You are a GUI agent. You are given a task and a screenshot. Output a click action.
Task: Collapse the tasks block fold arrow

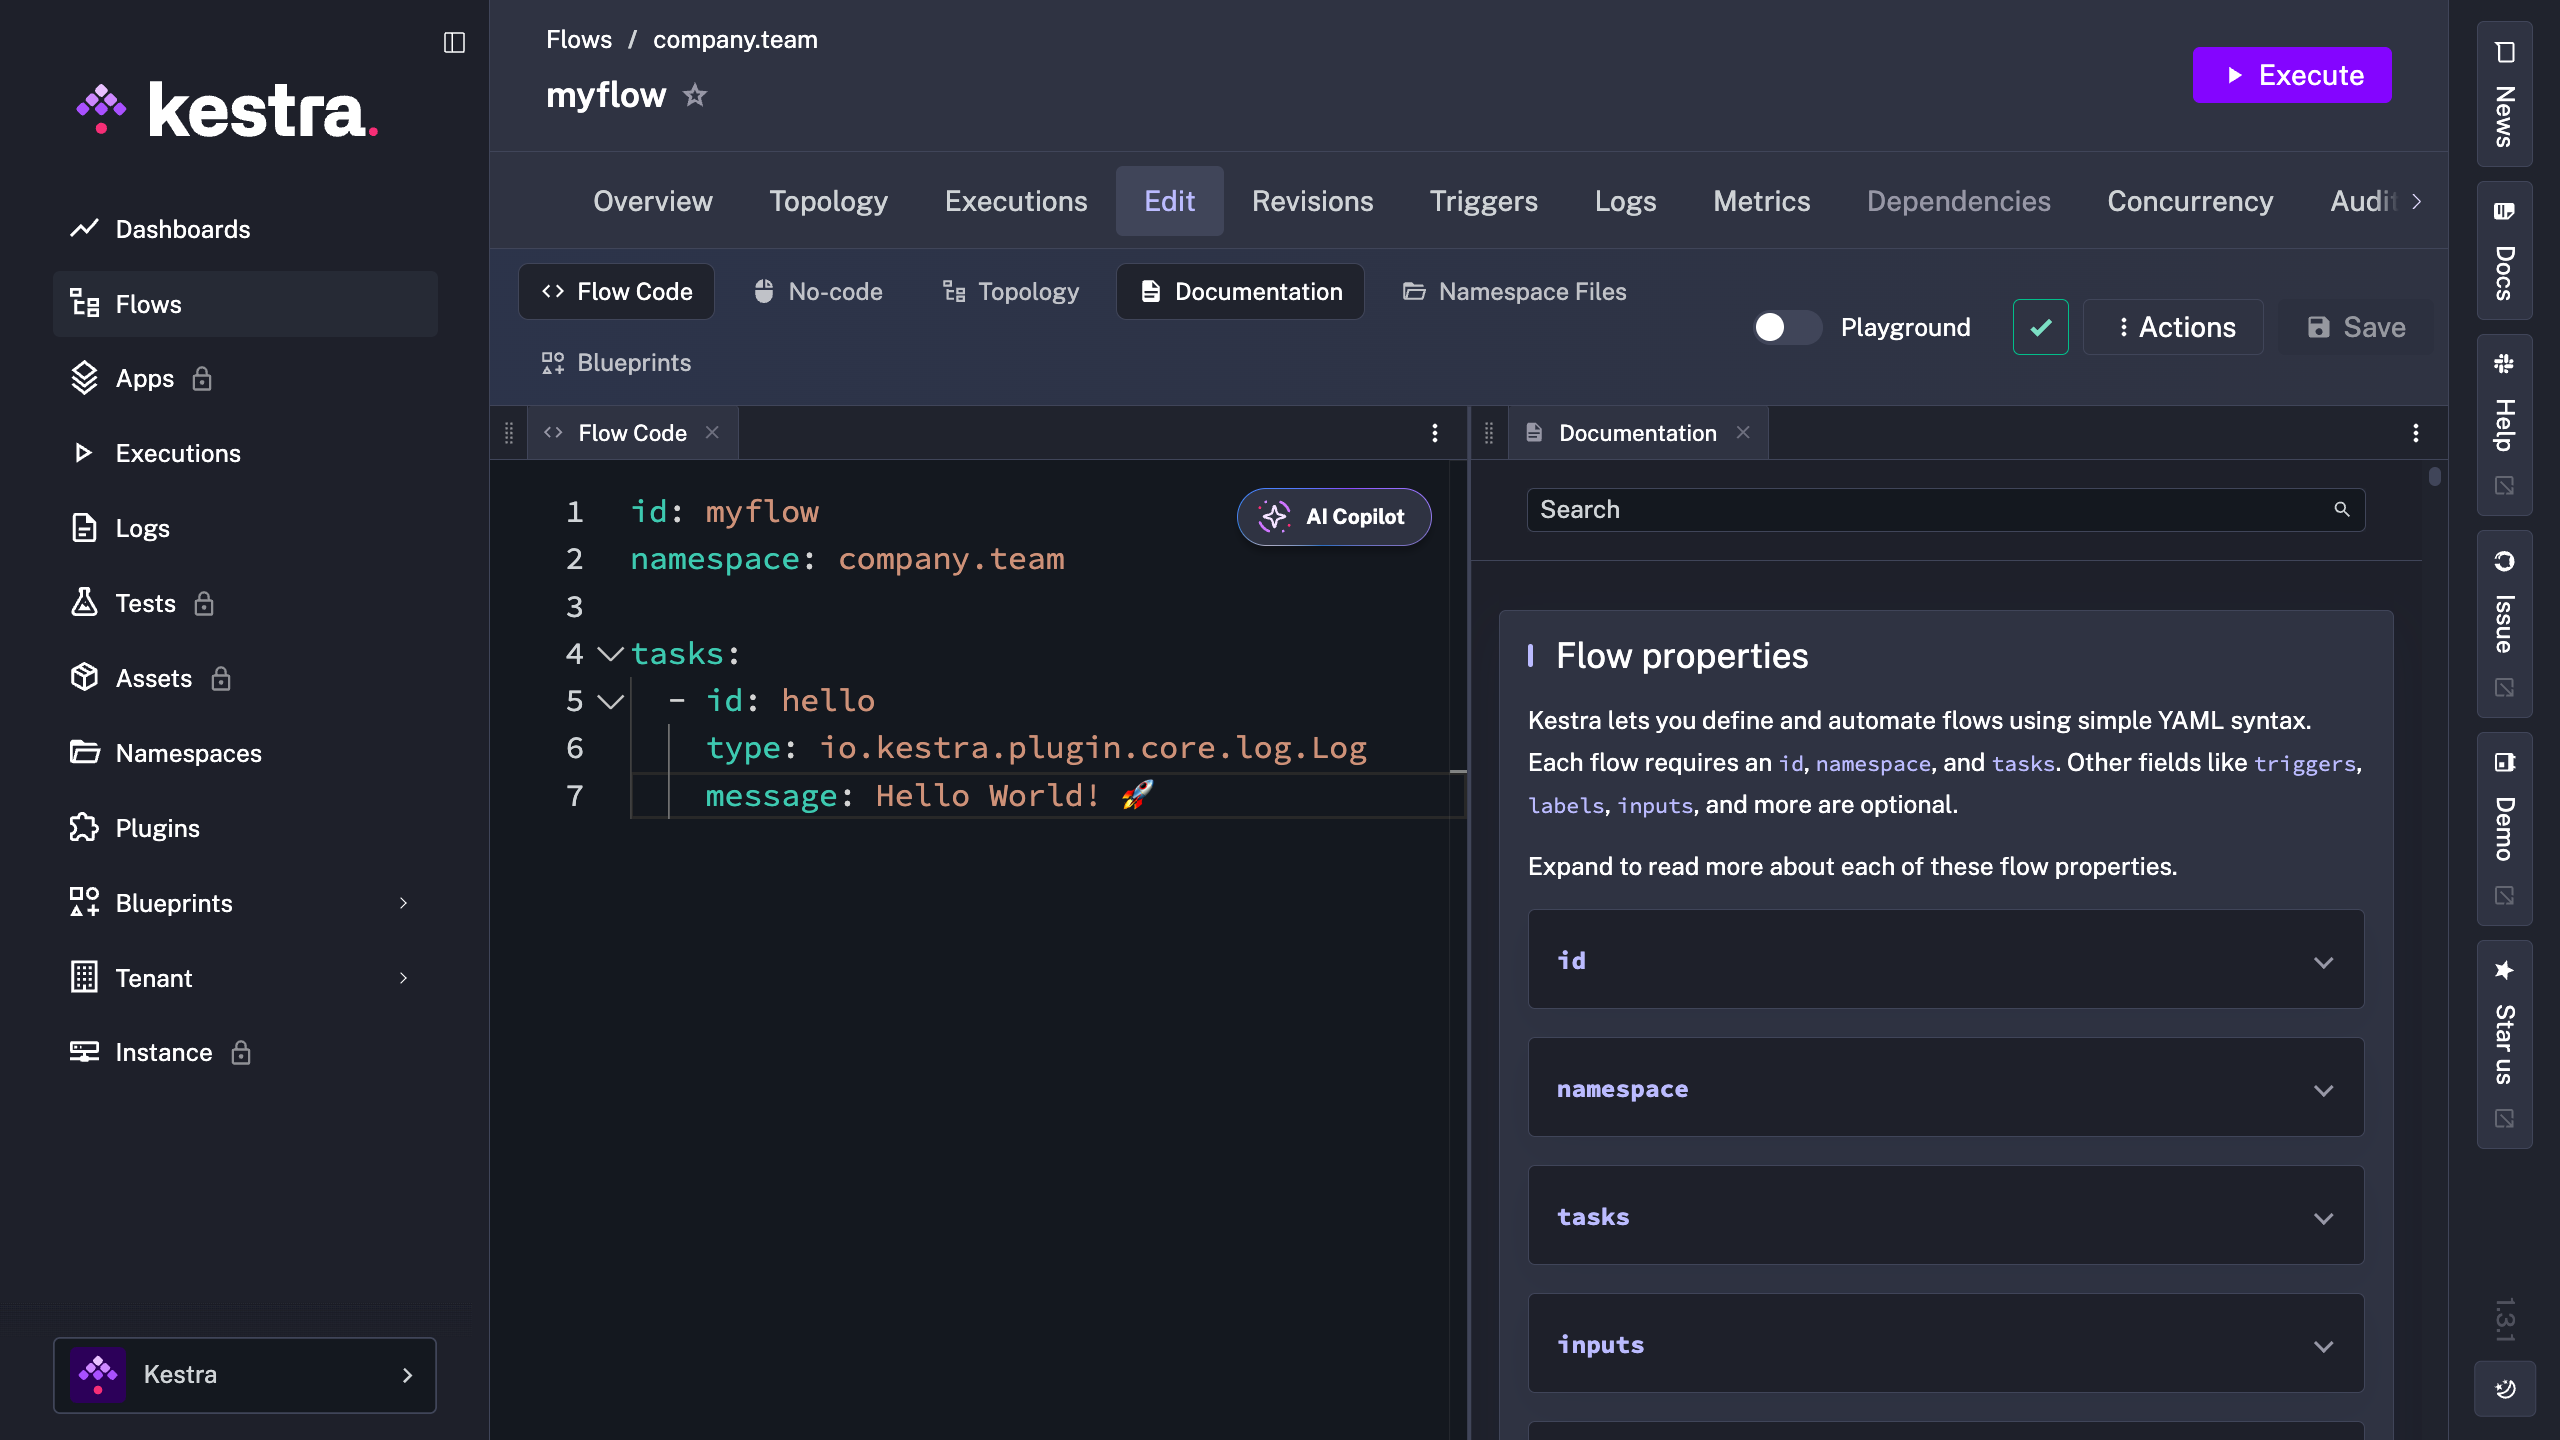click(x=610, y=654)
